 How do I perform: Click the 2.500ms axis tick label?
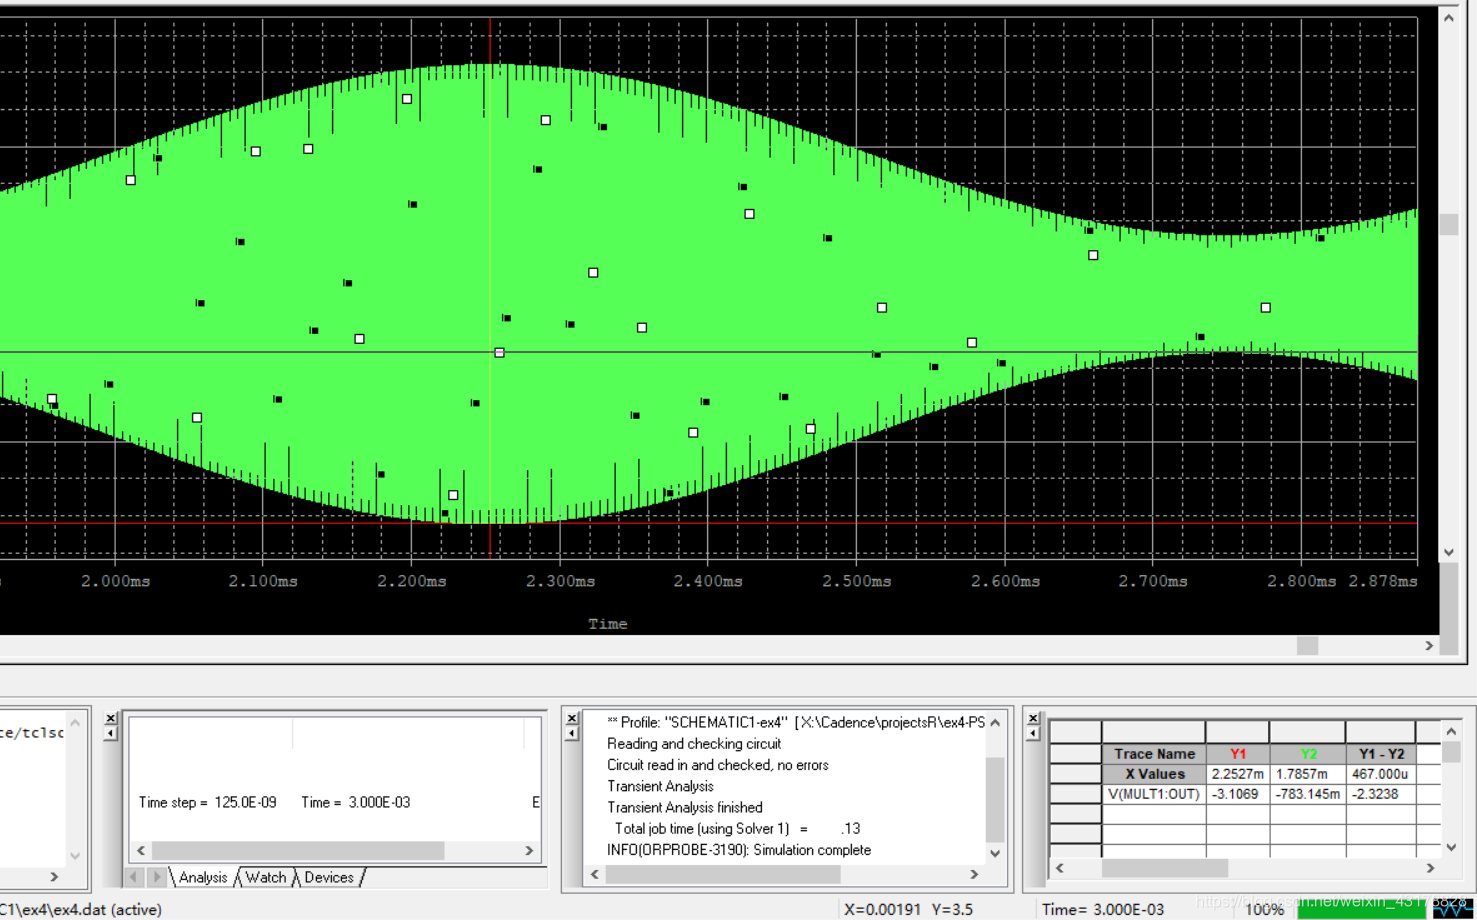857,581
